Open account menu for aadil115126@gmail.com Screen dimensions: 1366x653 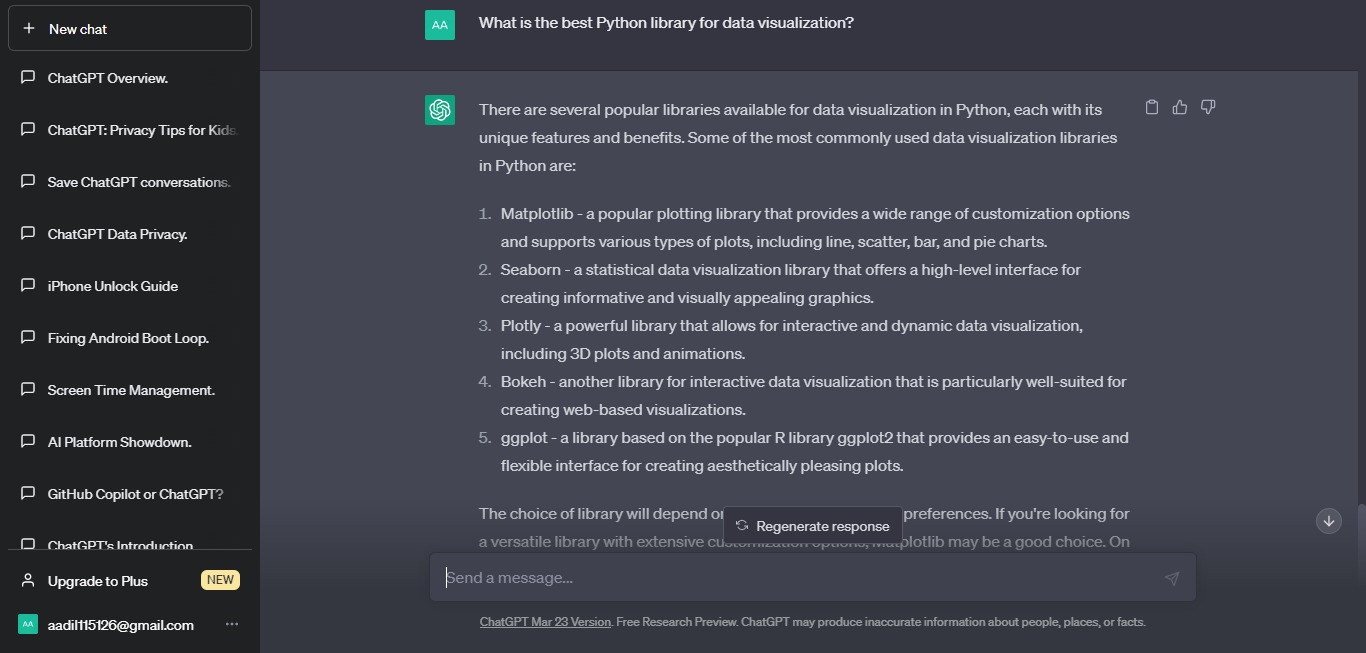pos(121,625)
